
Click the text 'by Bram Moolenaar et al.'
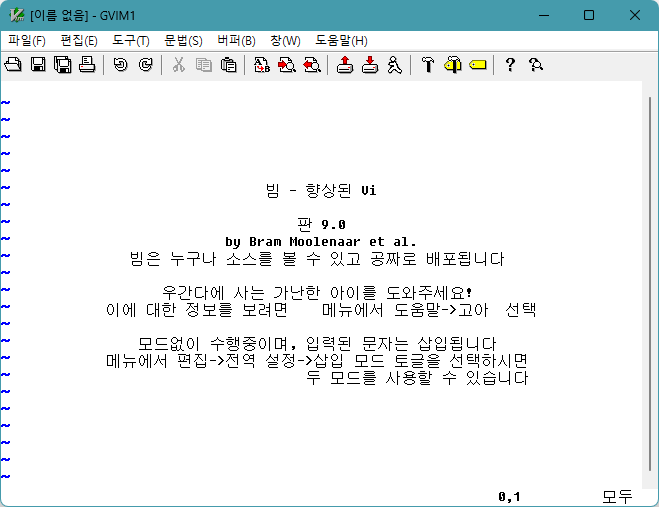(x=321, y=242)
